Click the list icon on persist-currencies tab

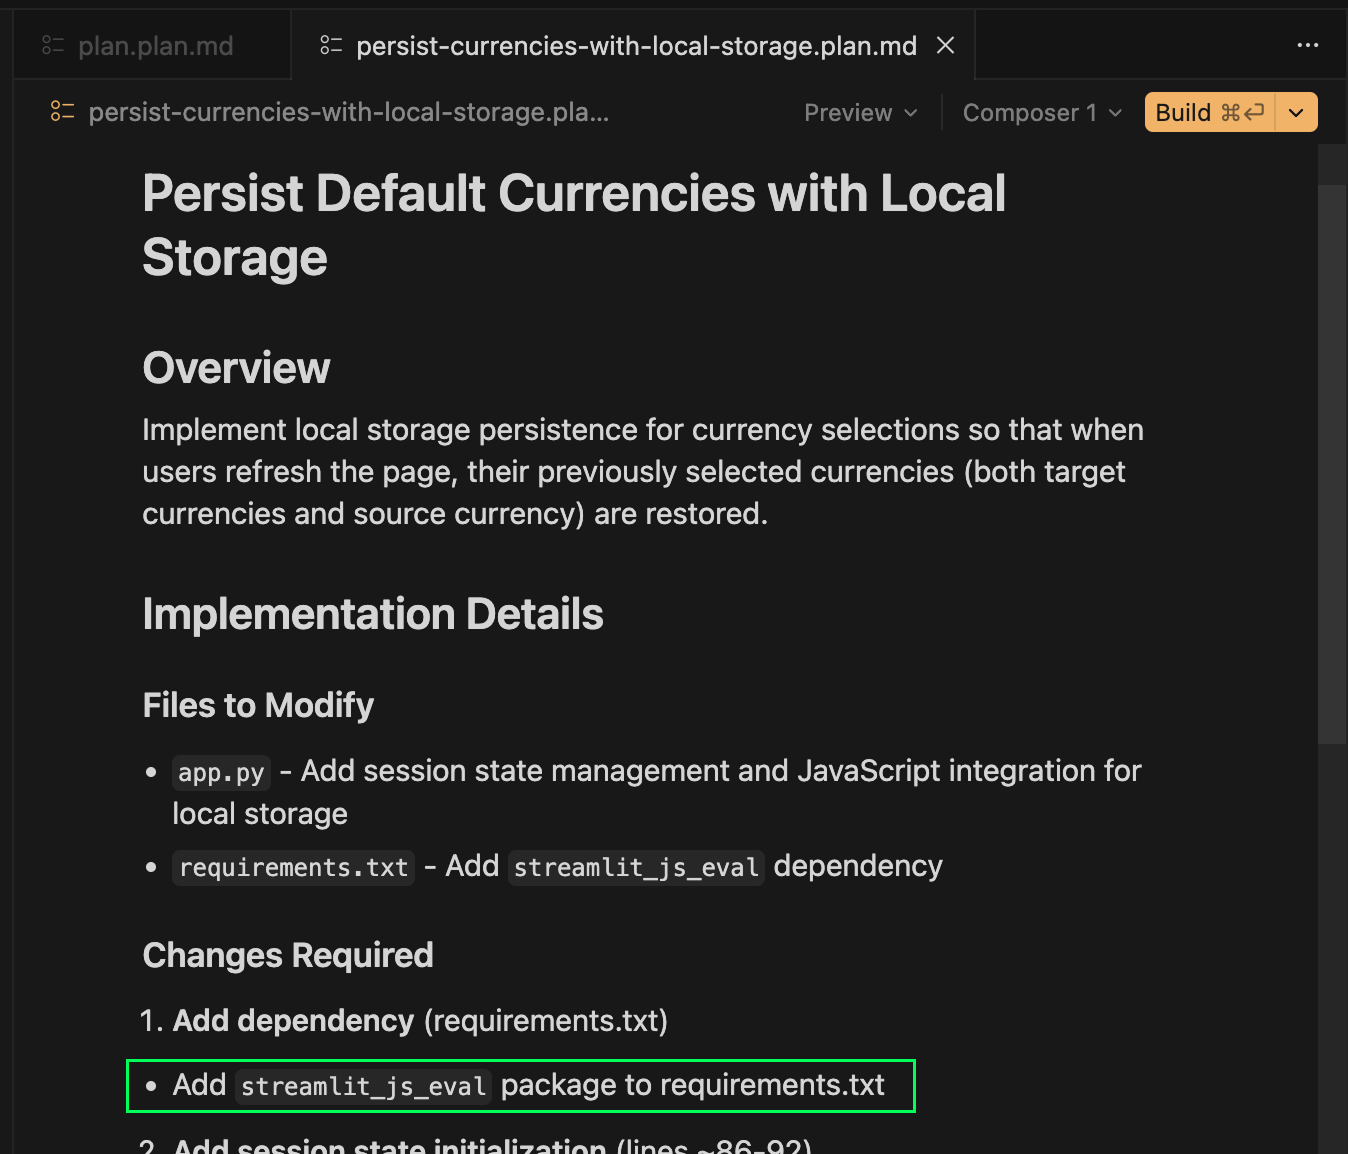point(331,46)
